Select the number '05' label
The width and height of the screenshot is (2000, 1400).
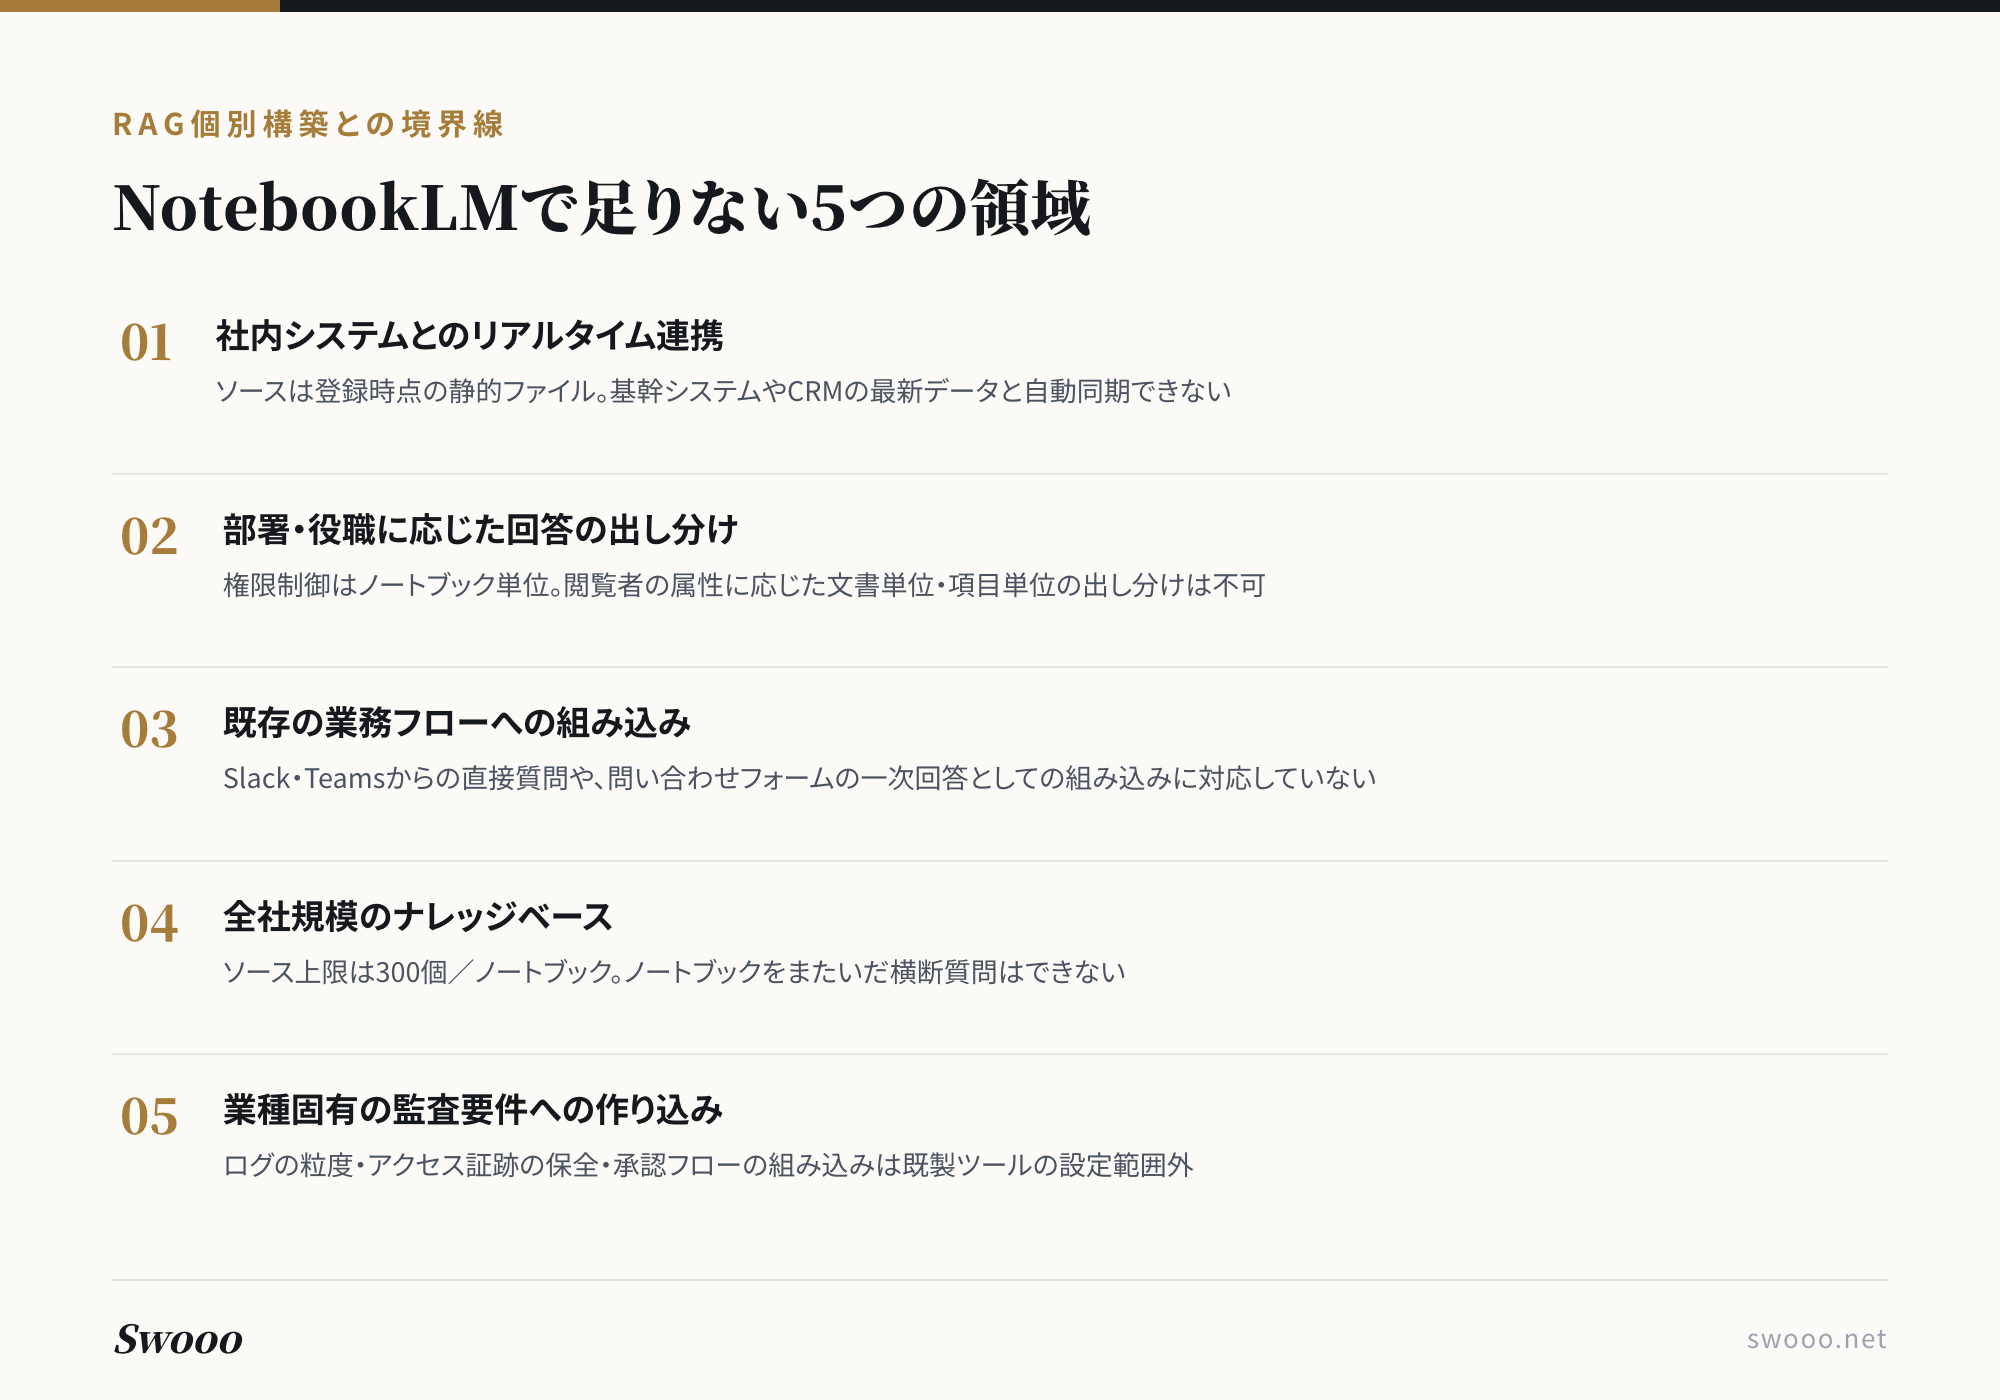pos(149,1116)
